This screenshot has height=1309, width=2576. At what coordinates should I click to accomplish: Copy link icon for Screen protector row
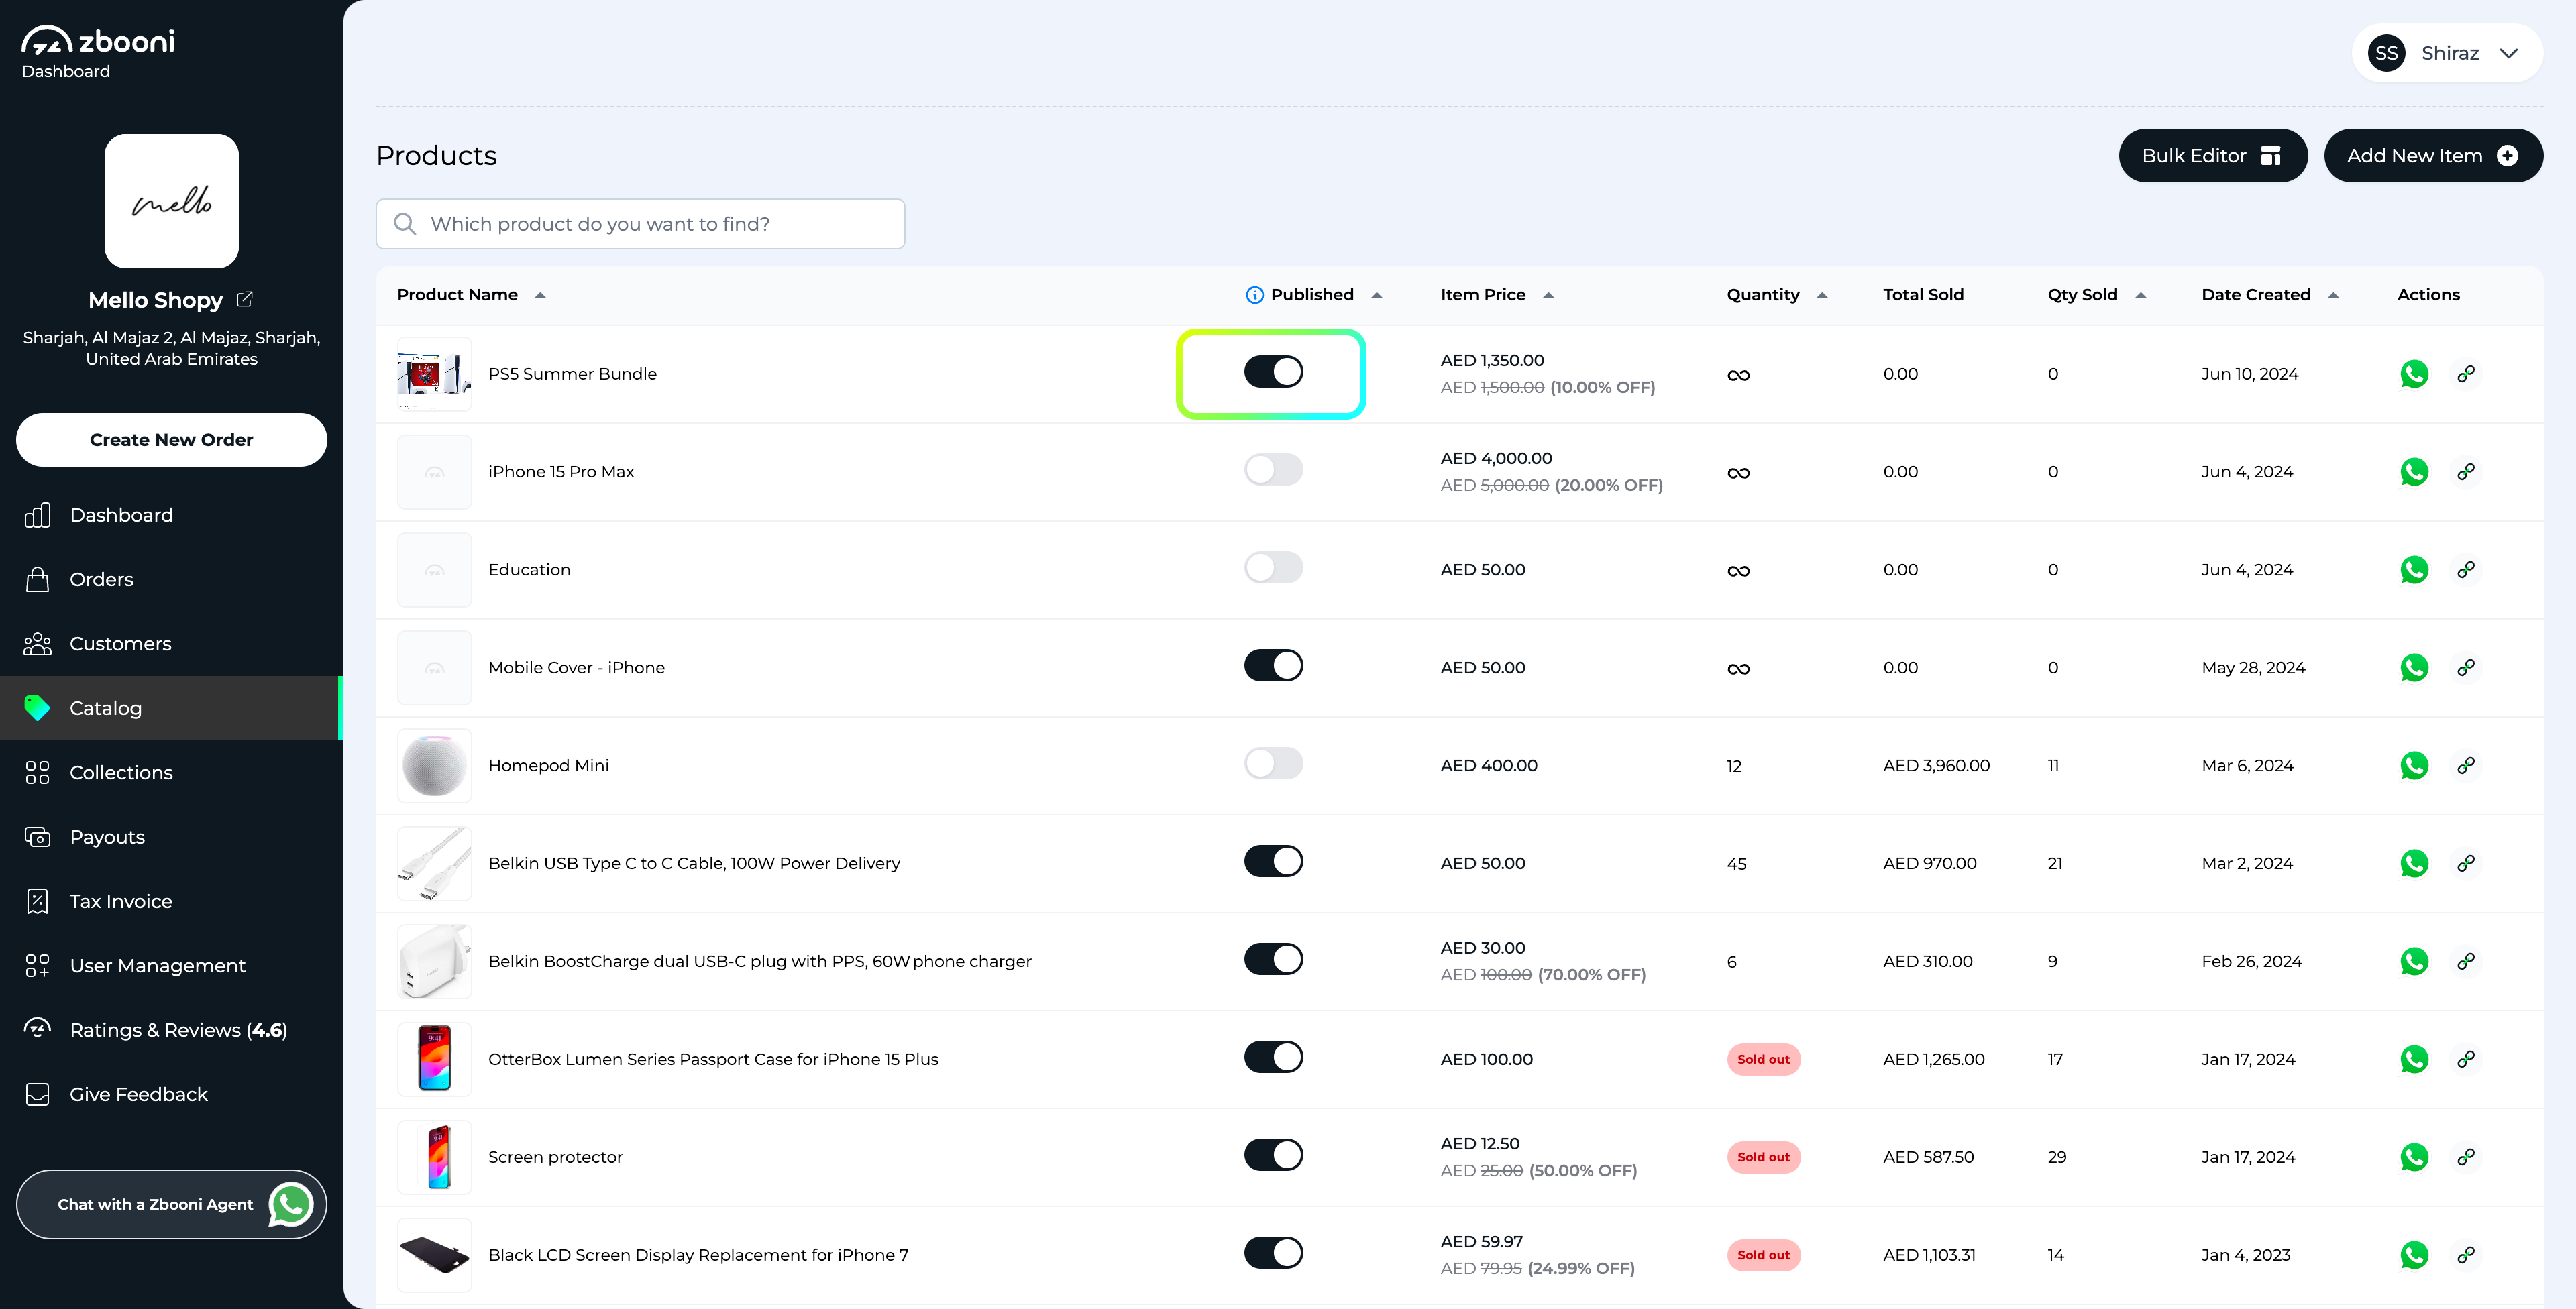coord(2465,1157)
